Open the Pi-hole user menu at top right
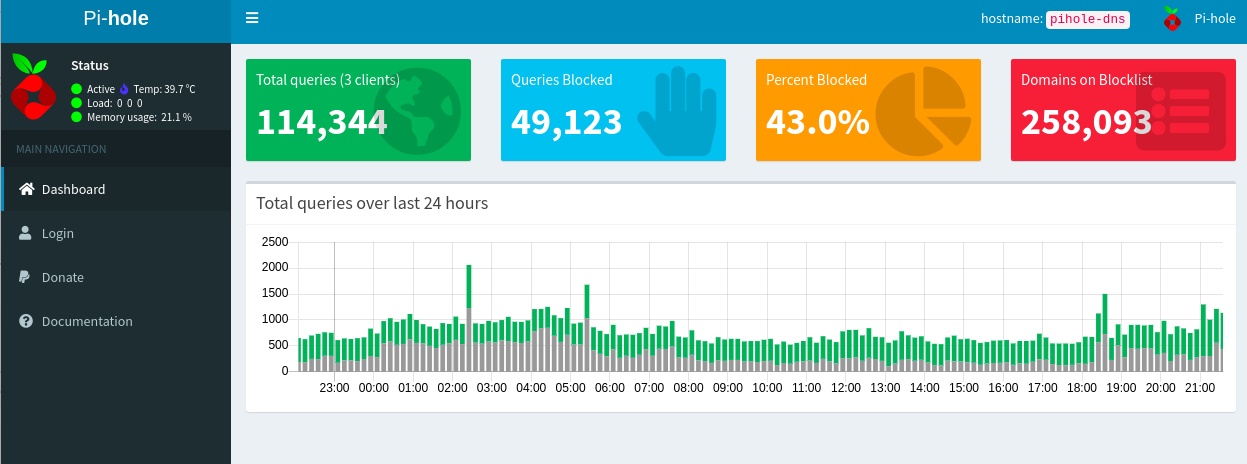Screen dimensions: 1247x464 tap(1199, 18)
